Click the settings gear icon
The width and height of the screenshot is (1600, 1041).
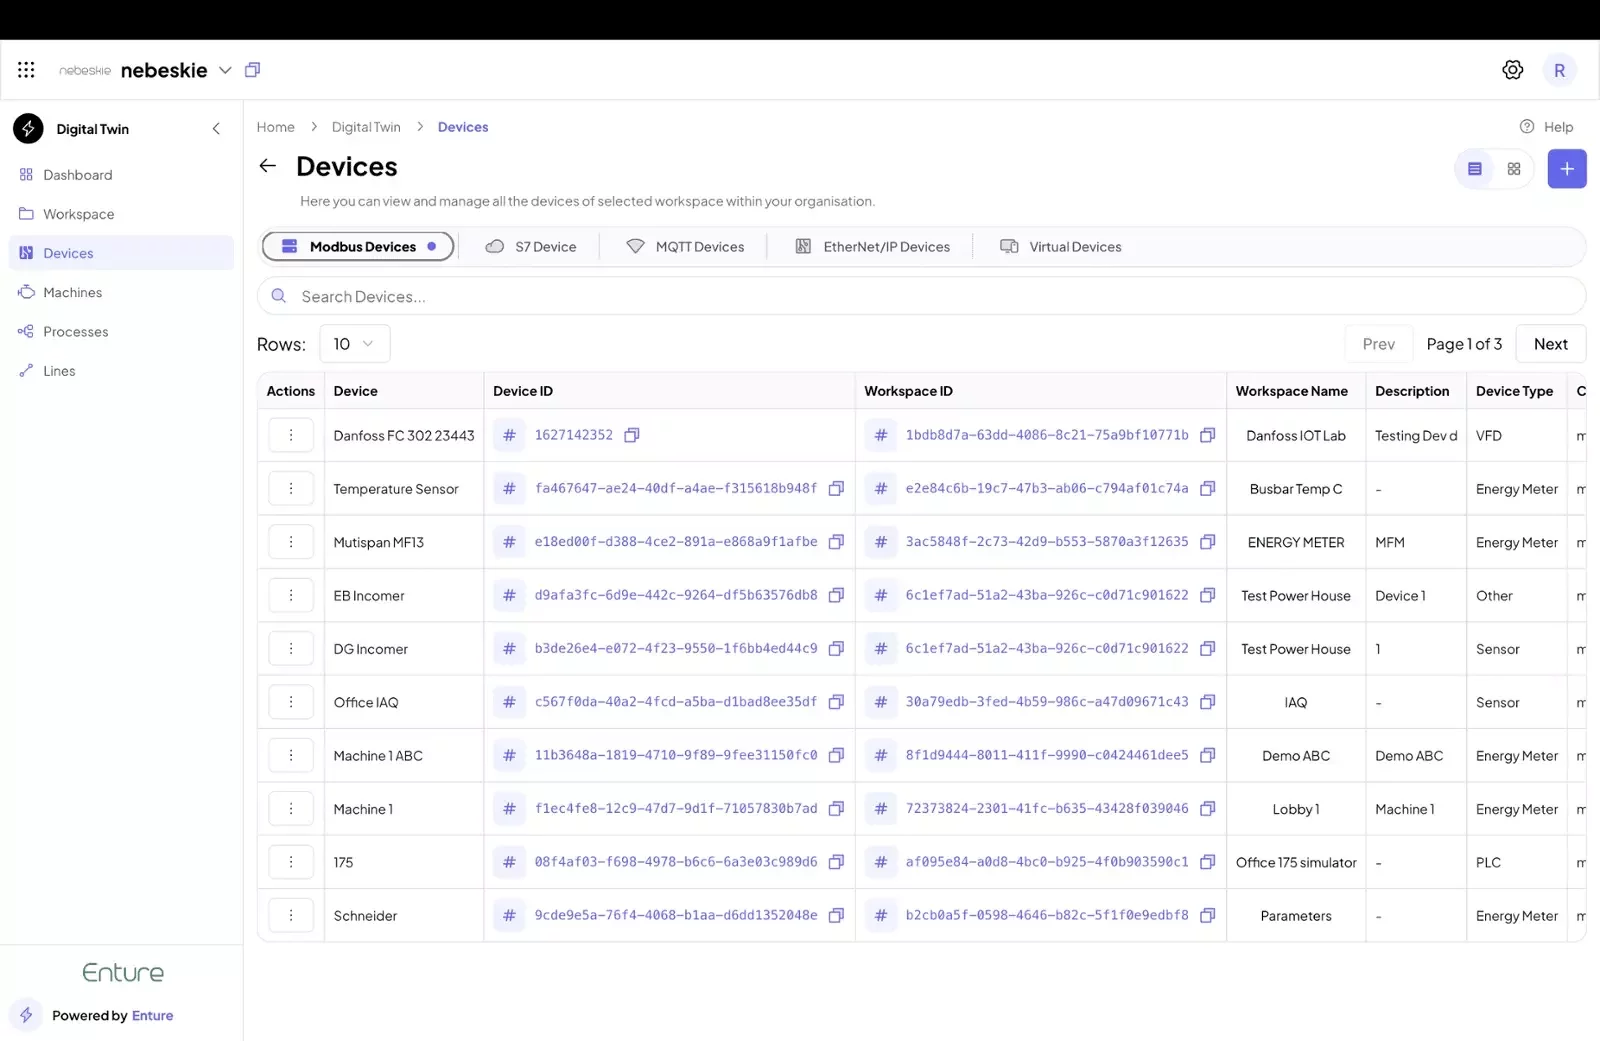1512,70
